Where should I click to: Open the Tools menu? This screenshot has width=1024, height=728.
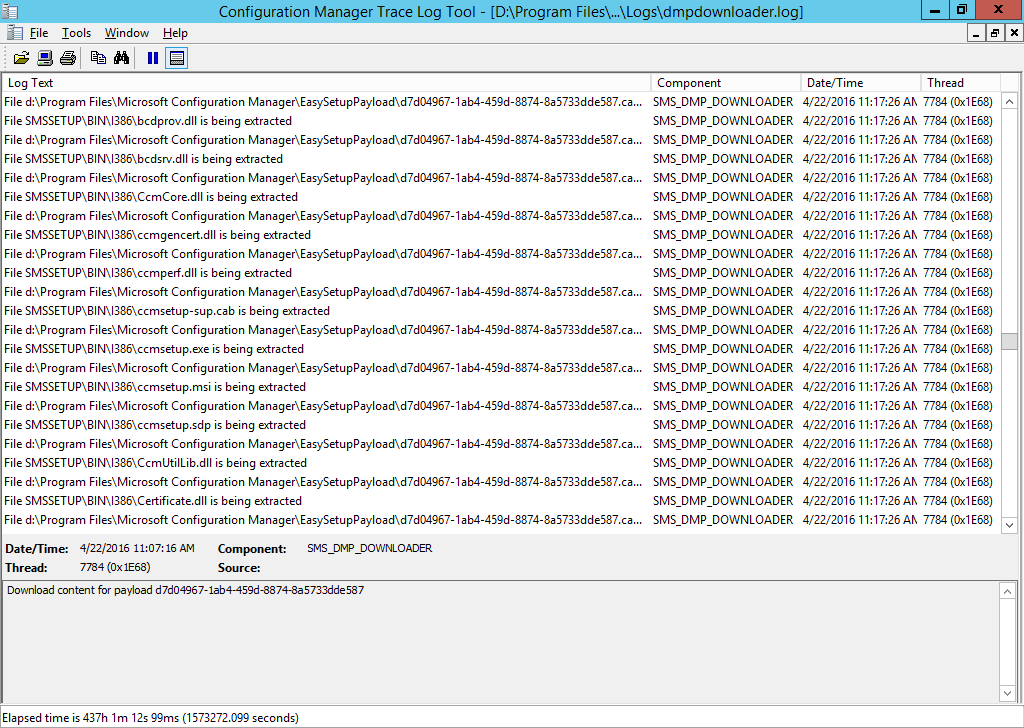[76, 33]
